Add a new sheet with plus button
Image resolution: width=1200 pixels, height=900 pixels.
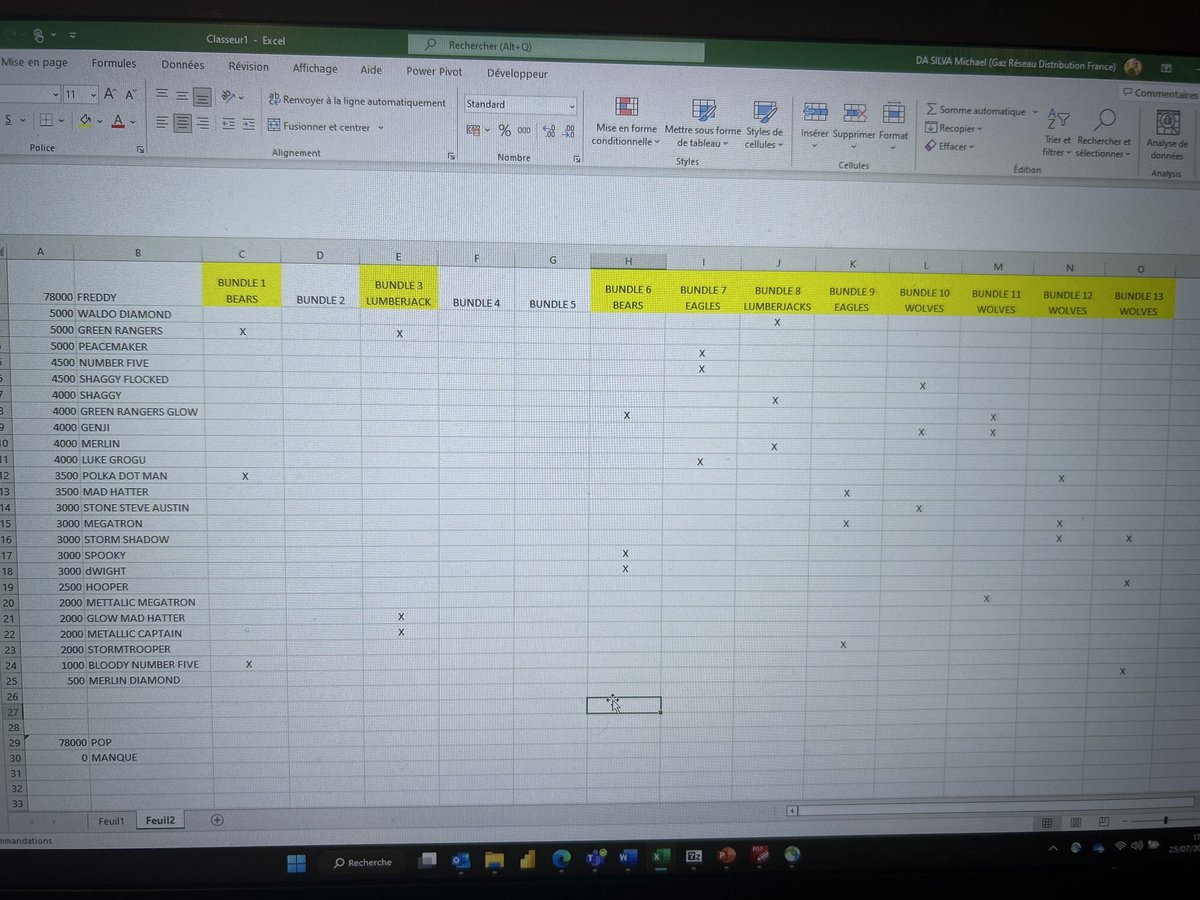click(217, 819)
